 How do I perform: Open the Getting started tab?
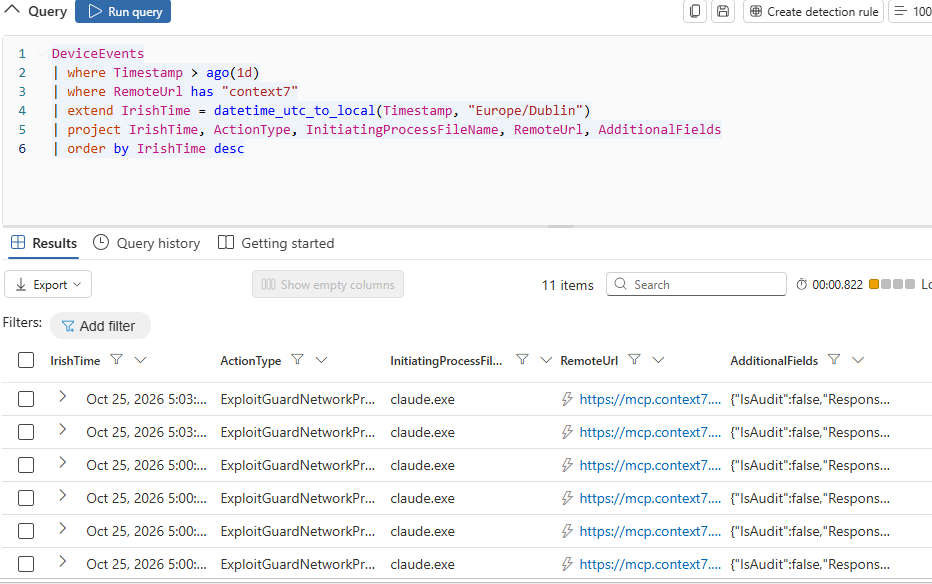(276, 243)
